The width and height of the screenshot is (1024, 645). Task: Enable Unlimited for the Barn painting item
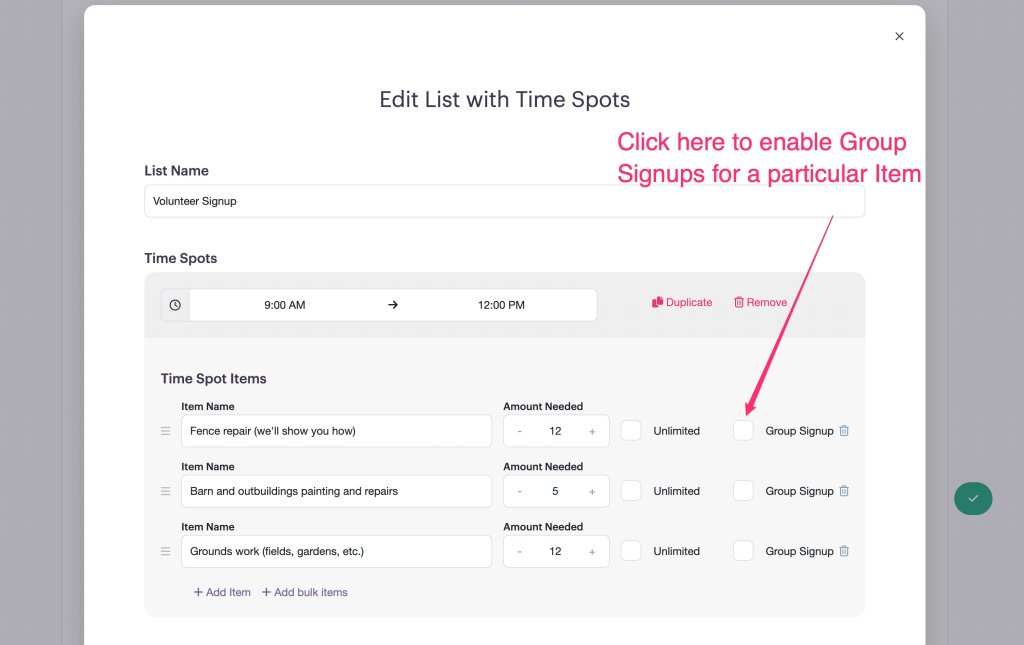point(631,490)
